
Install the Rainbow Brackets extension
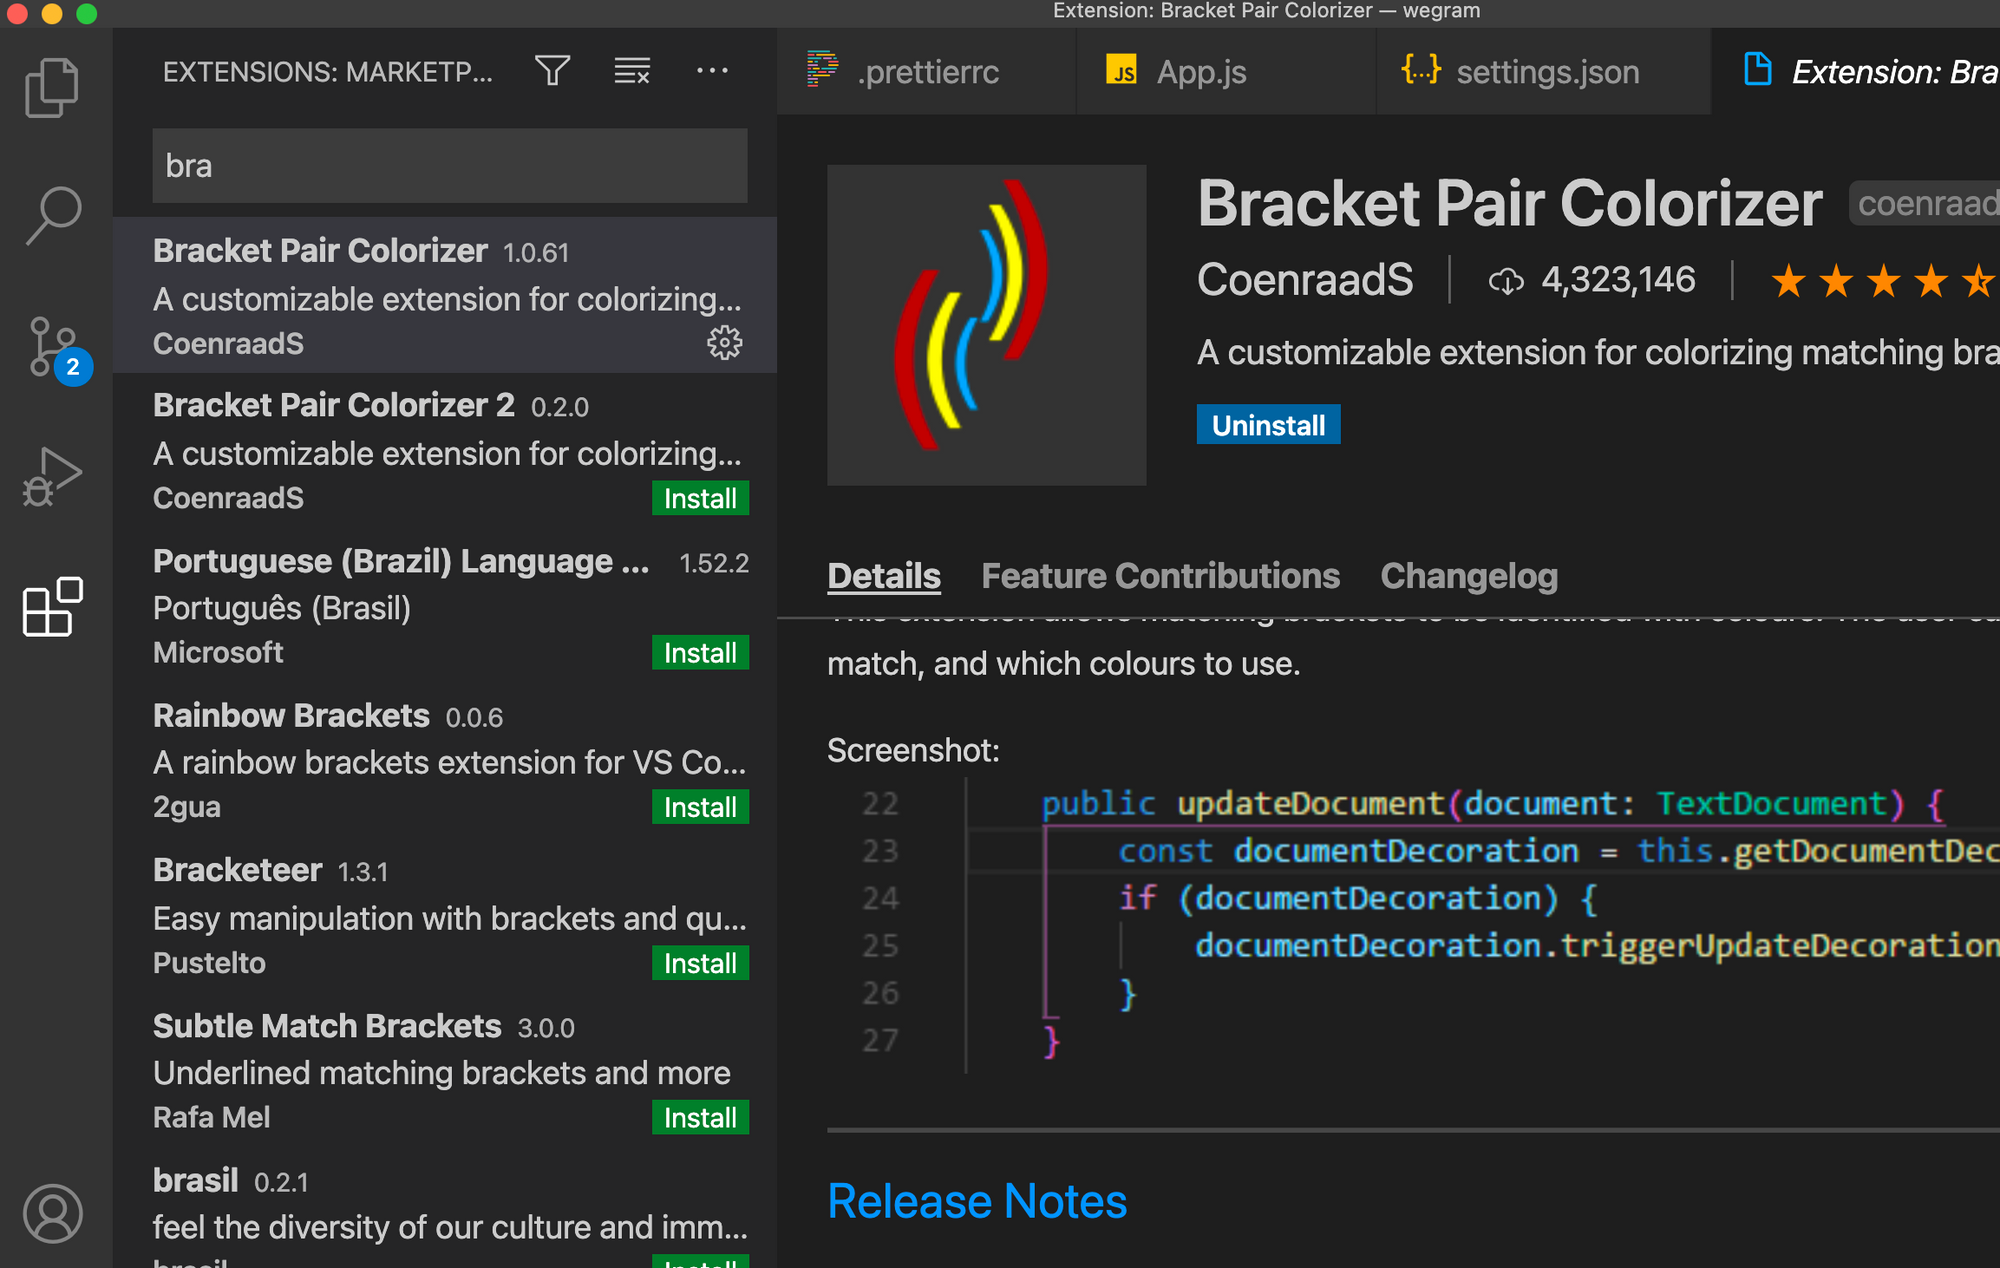point(700,807)
